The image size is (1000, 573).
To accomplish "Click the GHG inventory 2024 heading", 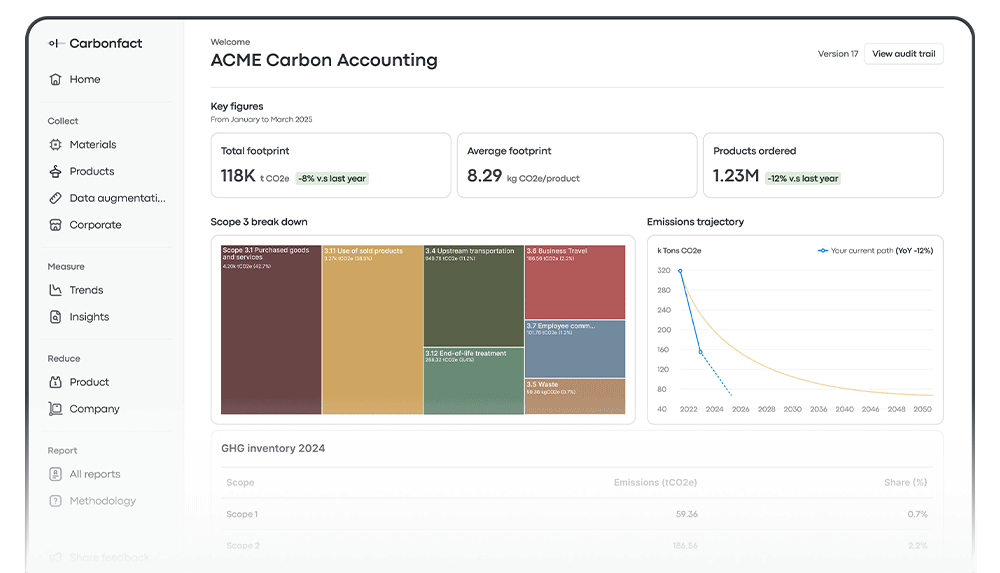I will [x=273, y=449].
